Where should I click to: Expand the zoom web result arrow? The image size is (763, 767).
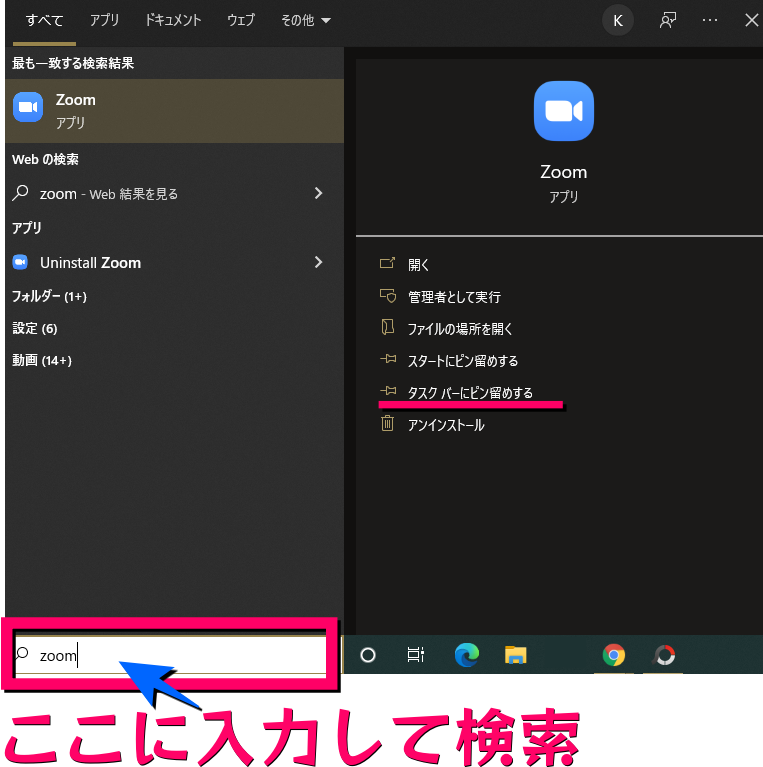[318, 193]
